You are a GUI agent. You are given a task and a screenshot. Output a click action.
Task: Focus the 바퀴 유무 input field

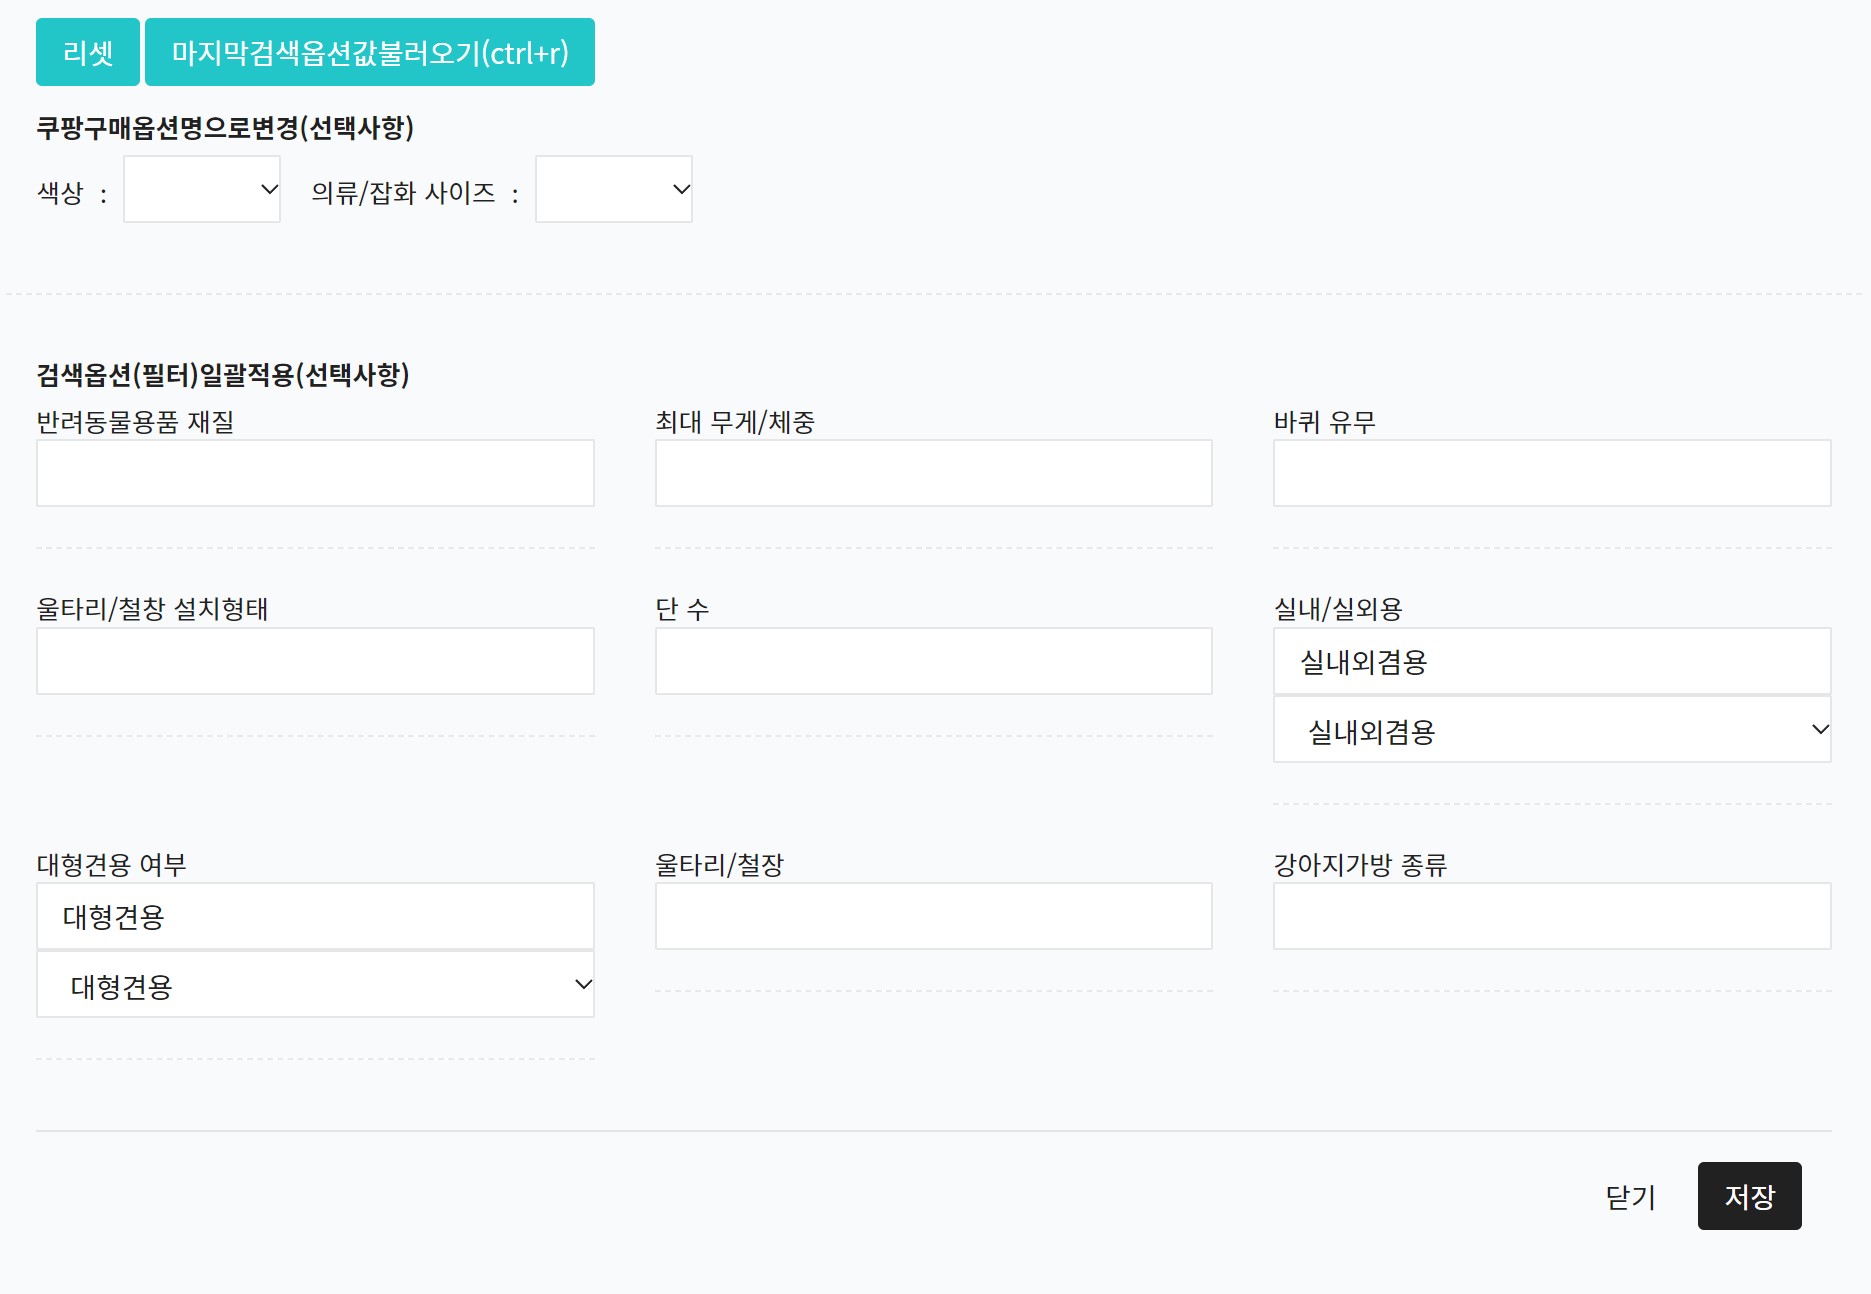[x=1552, y=473]
